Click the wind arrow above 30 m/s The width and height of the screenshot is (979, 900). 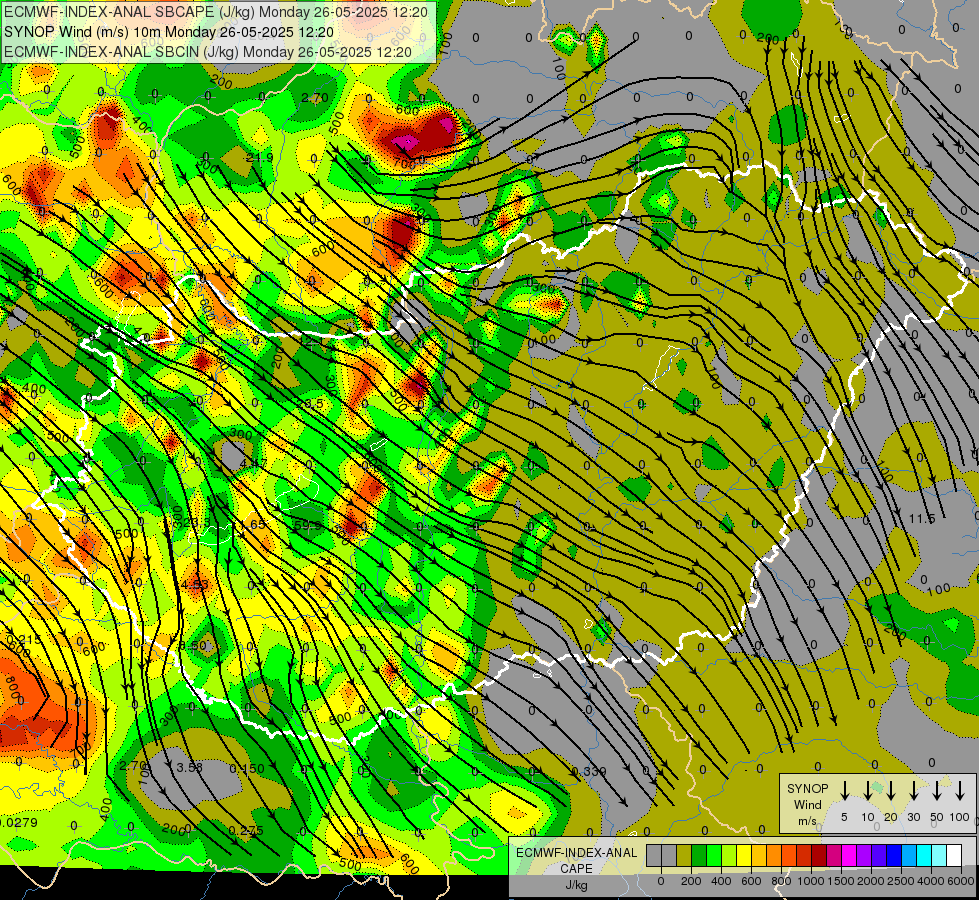tap(913, 791)
